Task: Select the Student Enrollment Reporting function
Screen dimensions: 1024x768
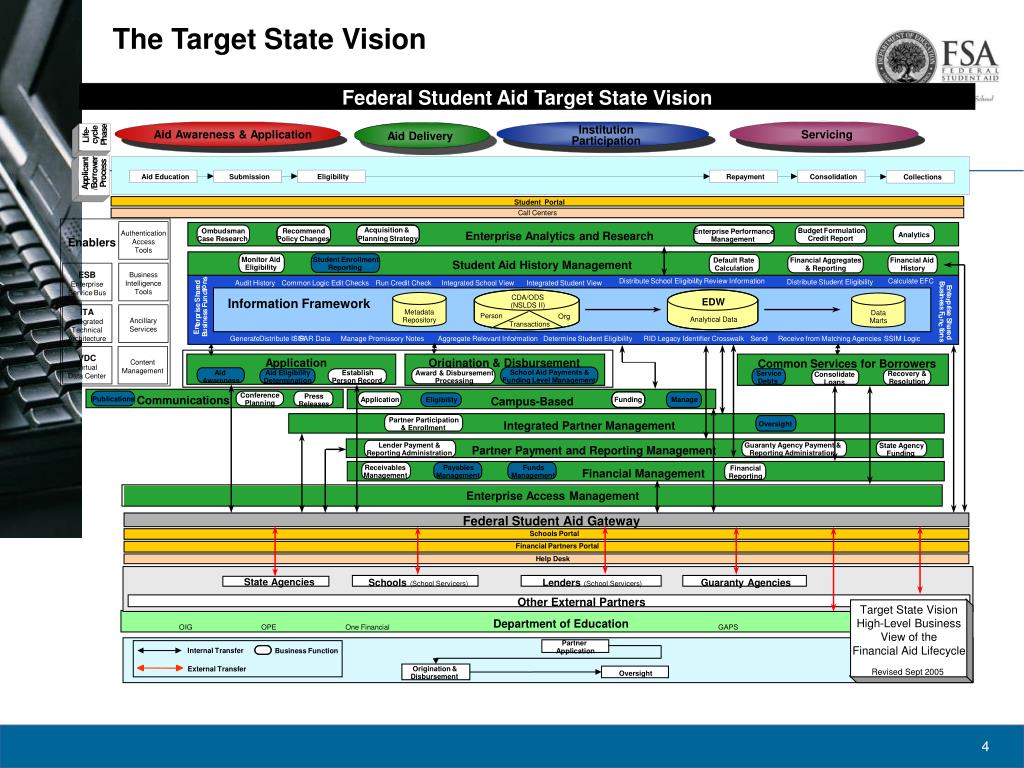Action: point(345,263)
